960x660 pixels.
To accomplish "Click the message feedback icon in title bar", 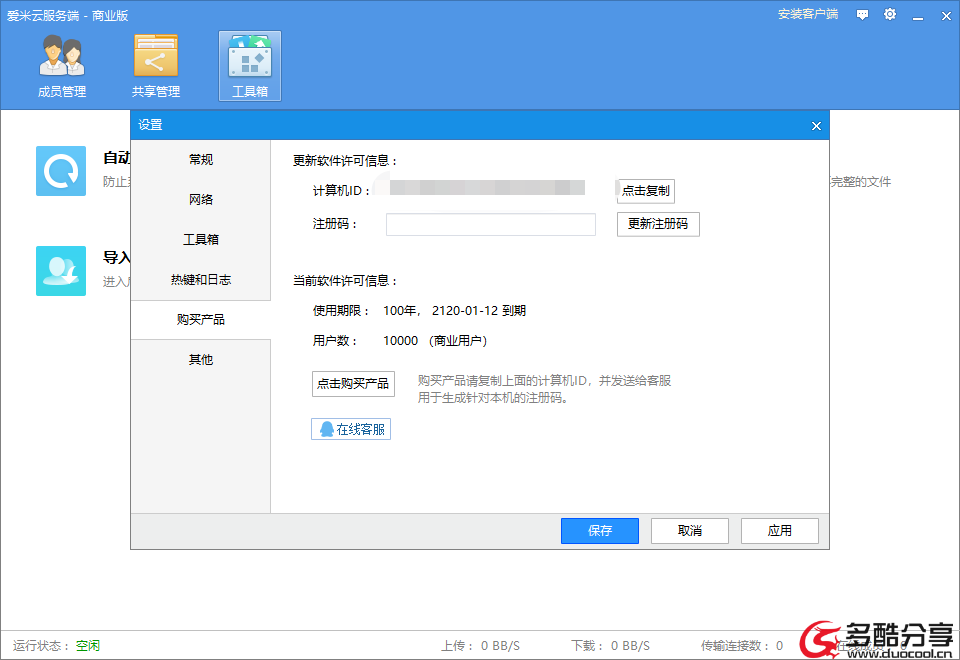I will coord(862,15).
